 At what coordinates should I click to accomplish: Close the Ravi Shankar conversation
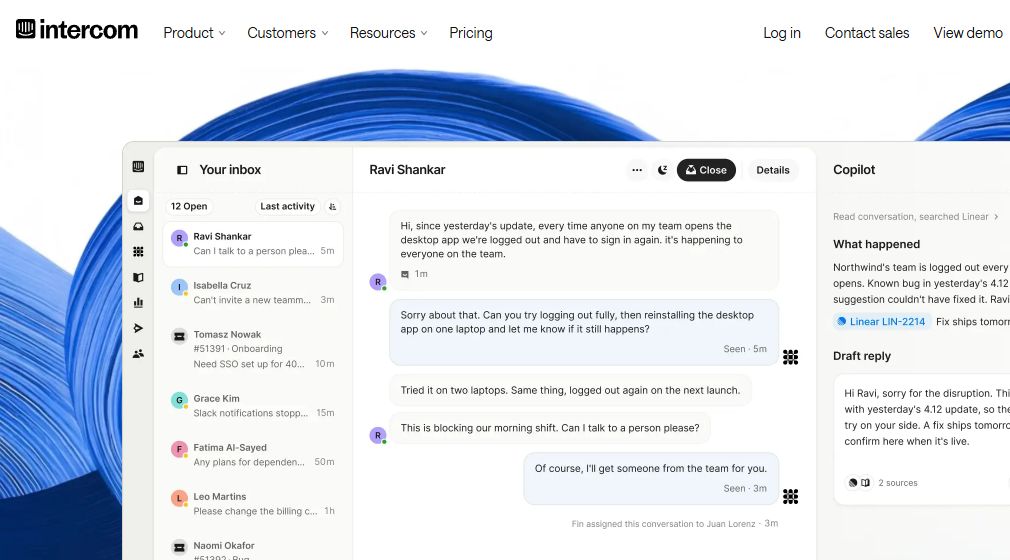[706, 170]
